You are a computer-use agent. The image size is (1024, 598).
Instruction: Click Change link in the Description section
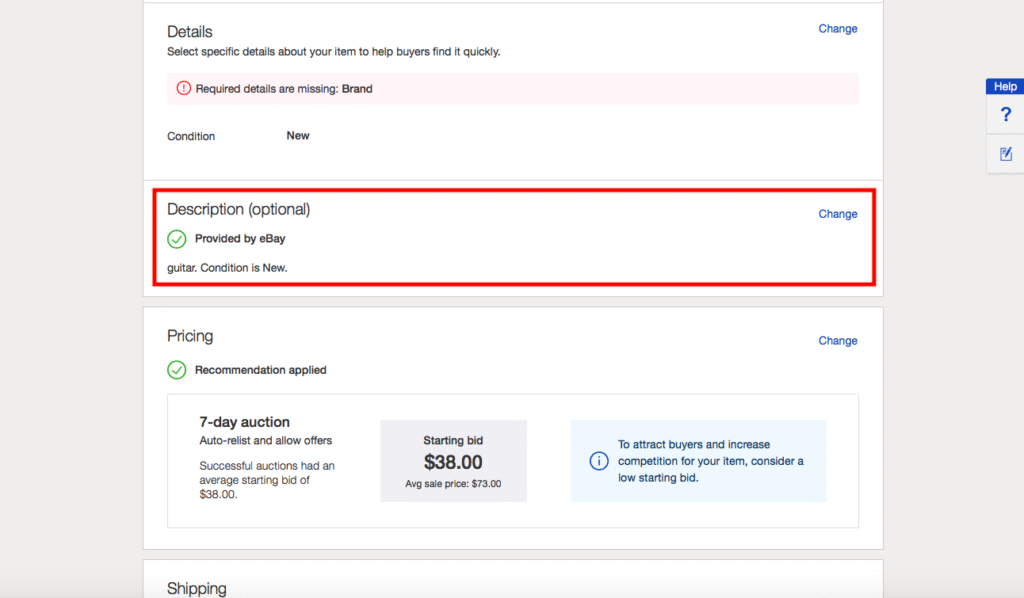[x=837, y=214]
